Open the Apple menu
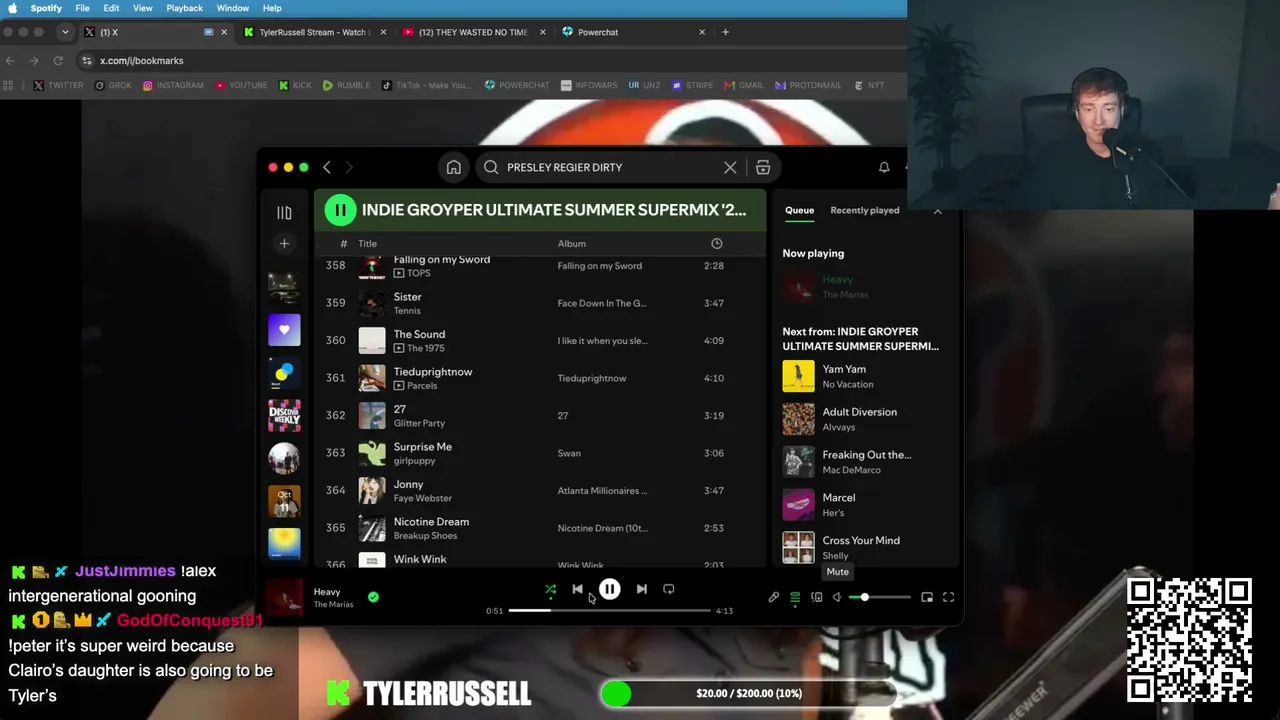This screenshot has width=1280, height=720. [x=13, y=8]
